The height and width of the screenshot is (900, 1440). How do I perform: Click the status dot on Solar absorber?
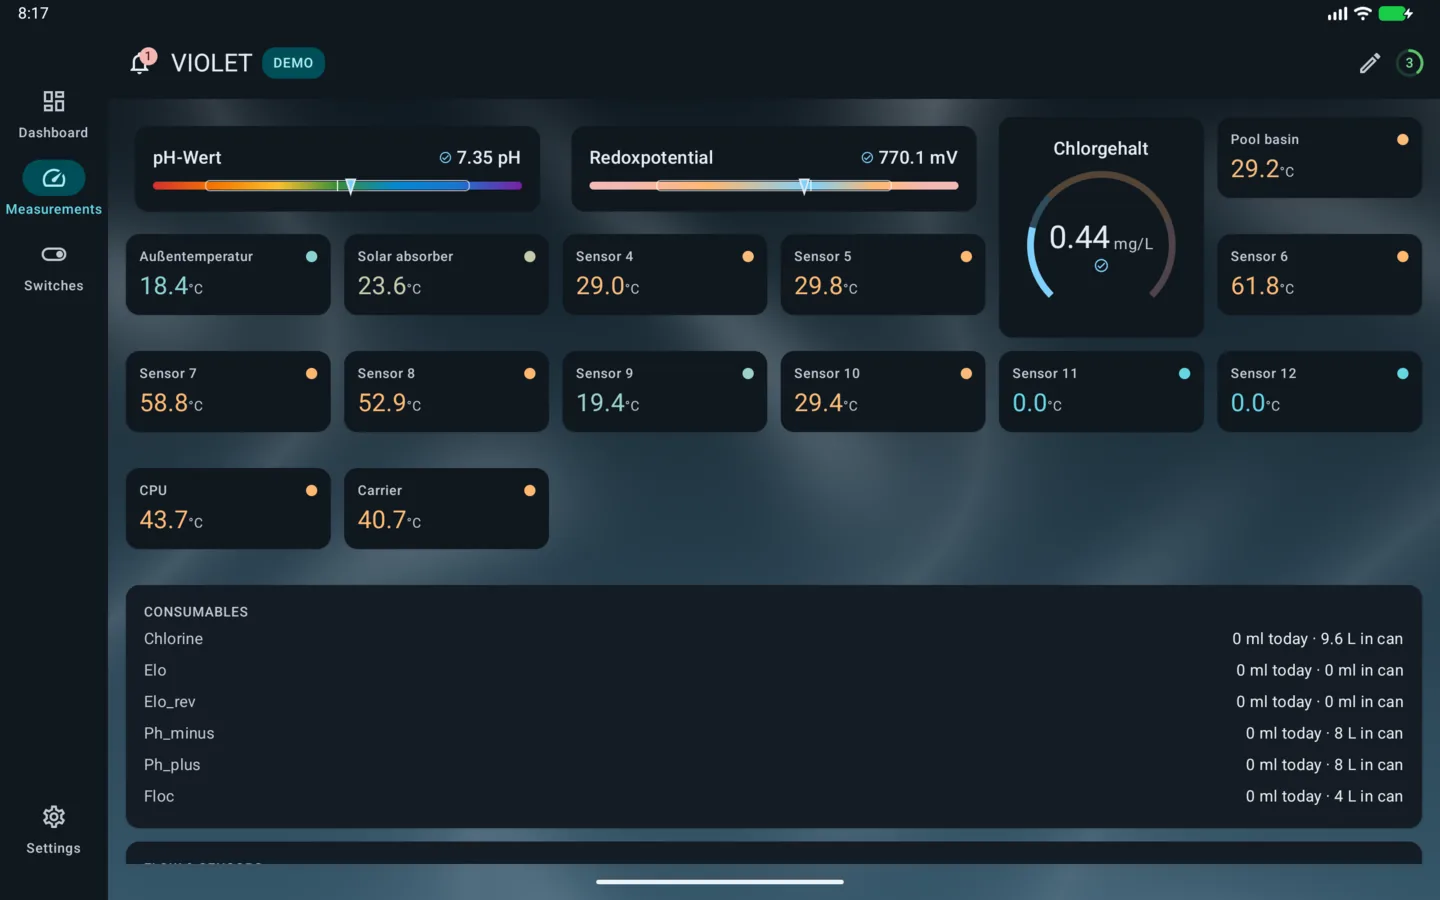tap(529, 257)
